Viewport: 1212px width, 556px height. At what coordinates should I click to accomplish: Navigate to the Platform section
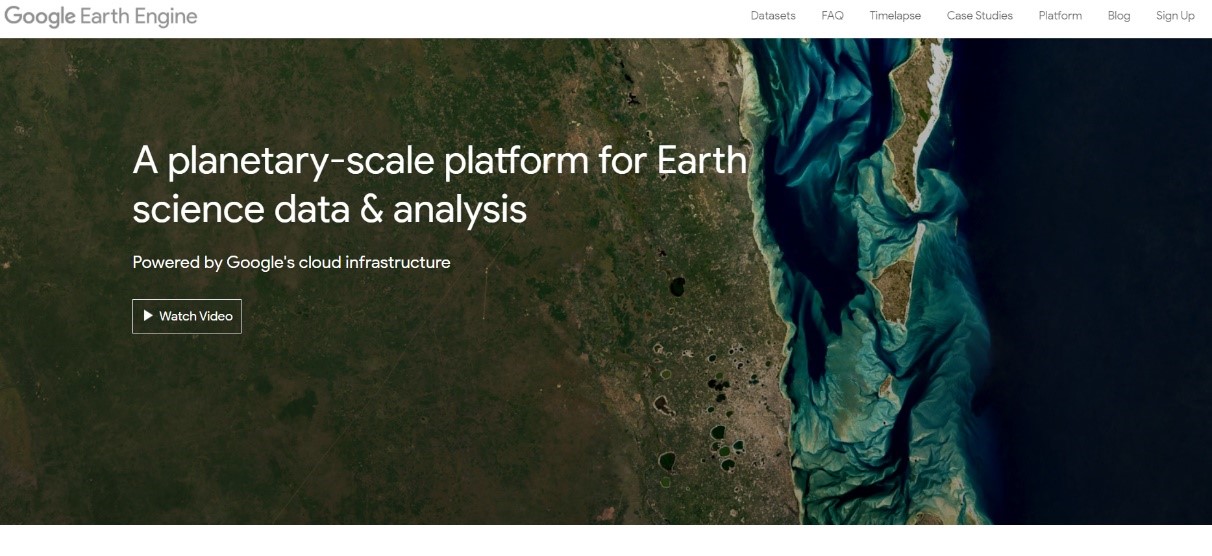(x=1060, y=16)
